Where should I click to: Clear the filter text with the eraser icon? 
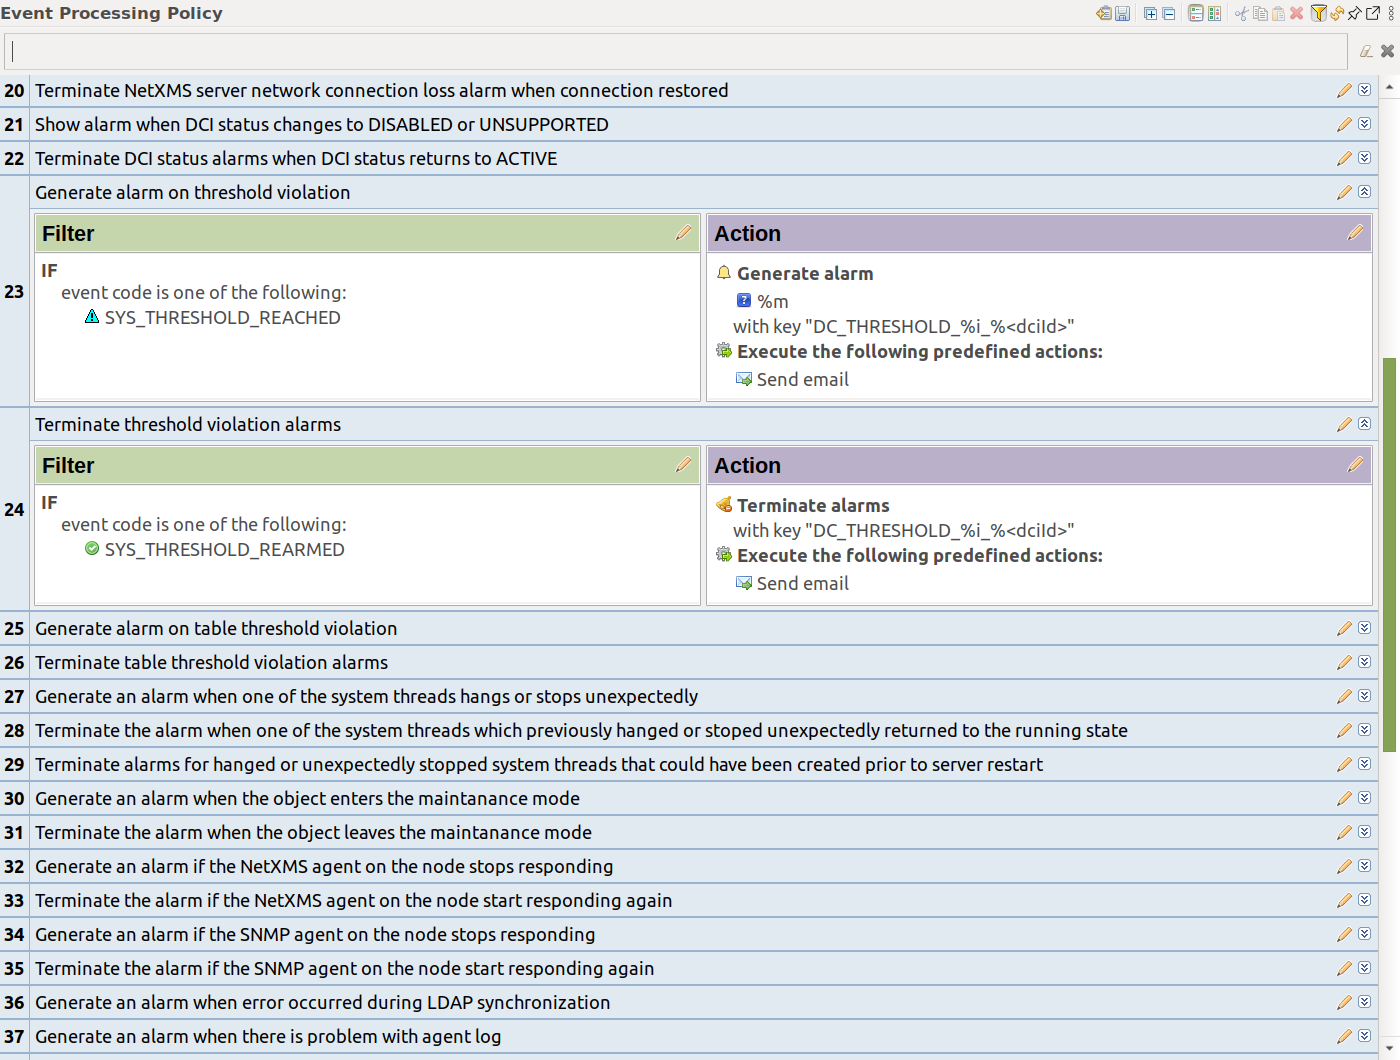(1366, 51)
